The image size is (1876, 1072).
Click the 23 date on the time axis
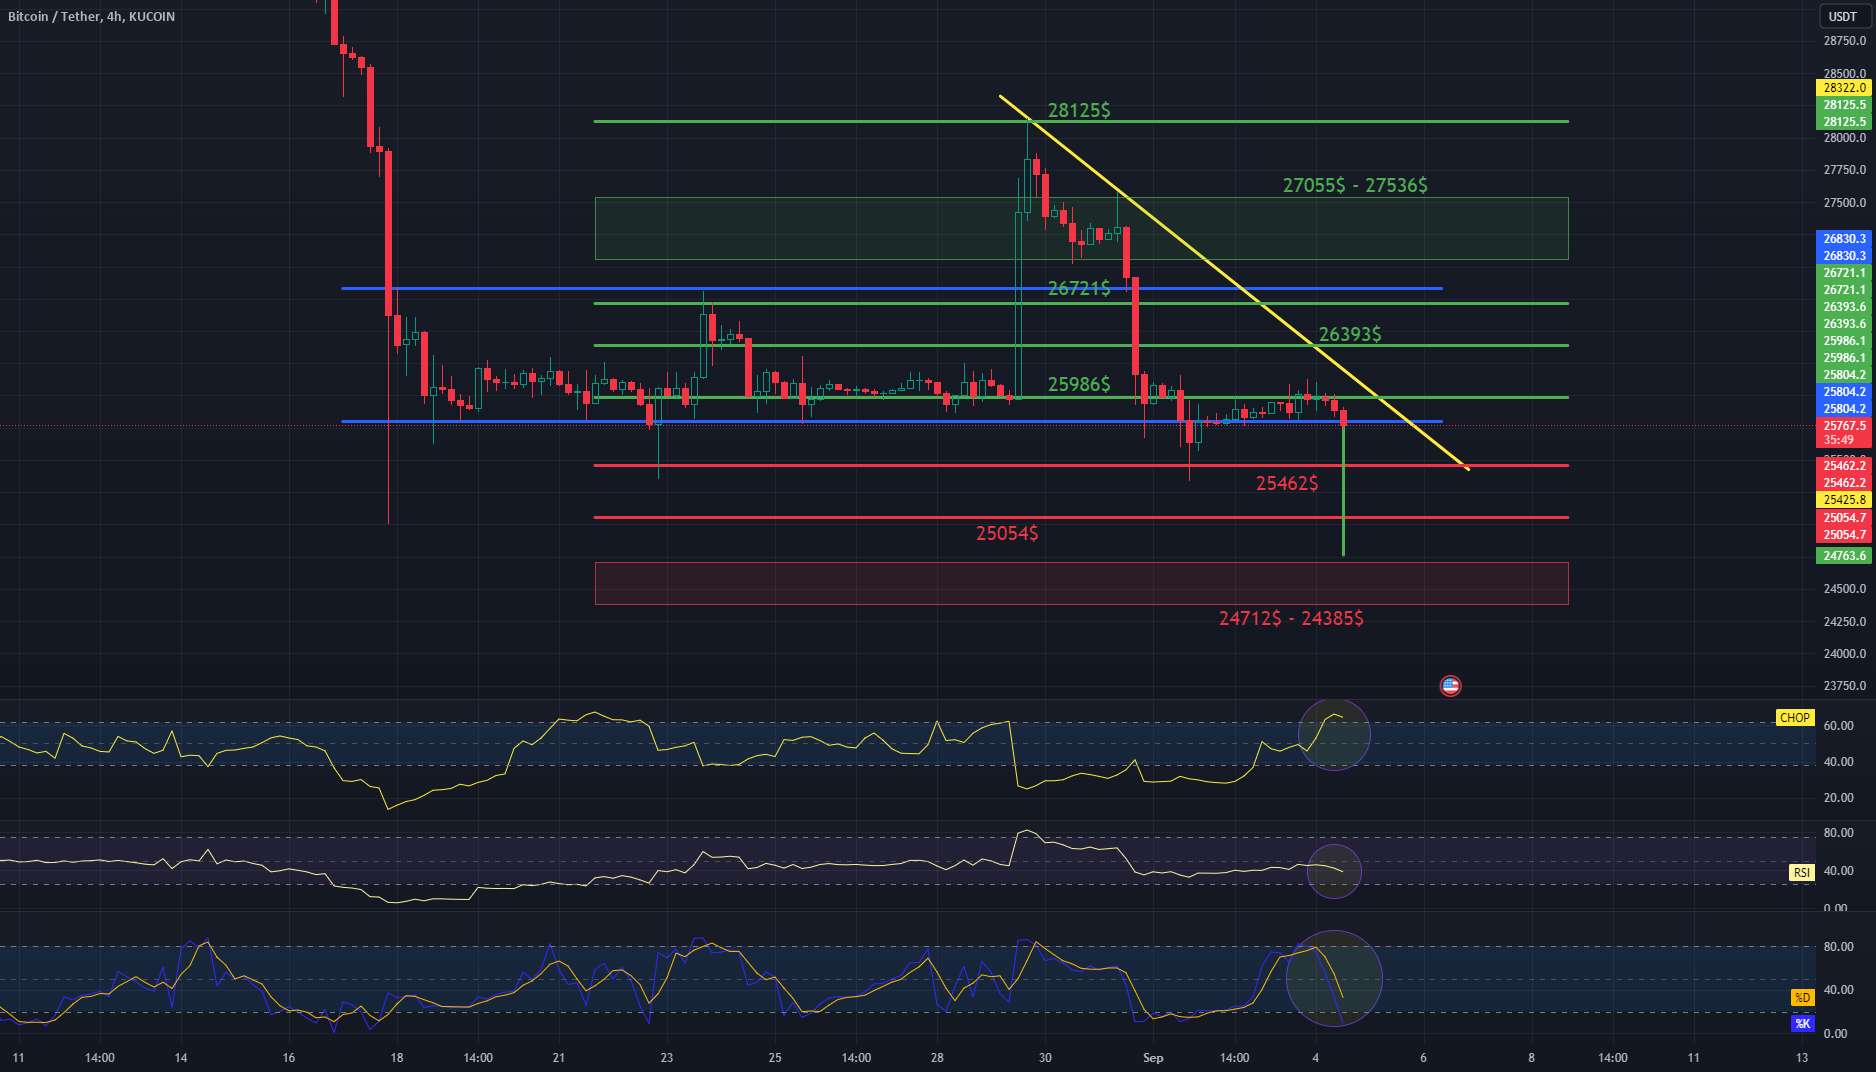[667, 1057]
